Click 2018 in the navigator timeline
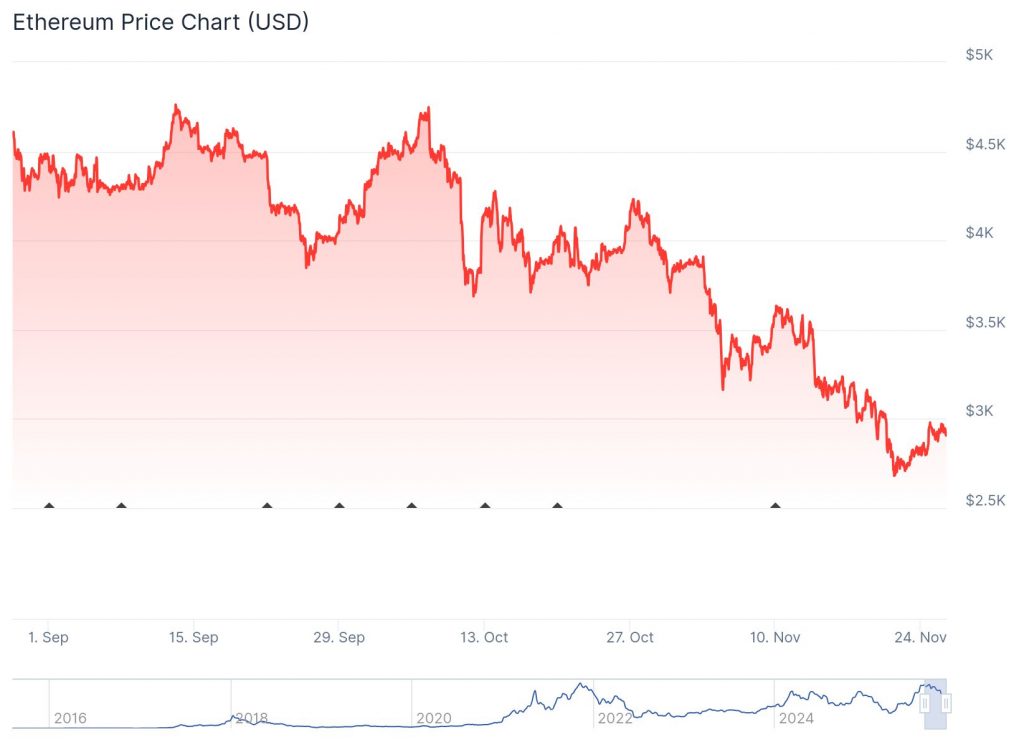The height and width of the screenshot is (747, 1024). (x=251, y=718)
